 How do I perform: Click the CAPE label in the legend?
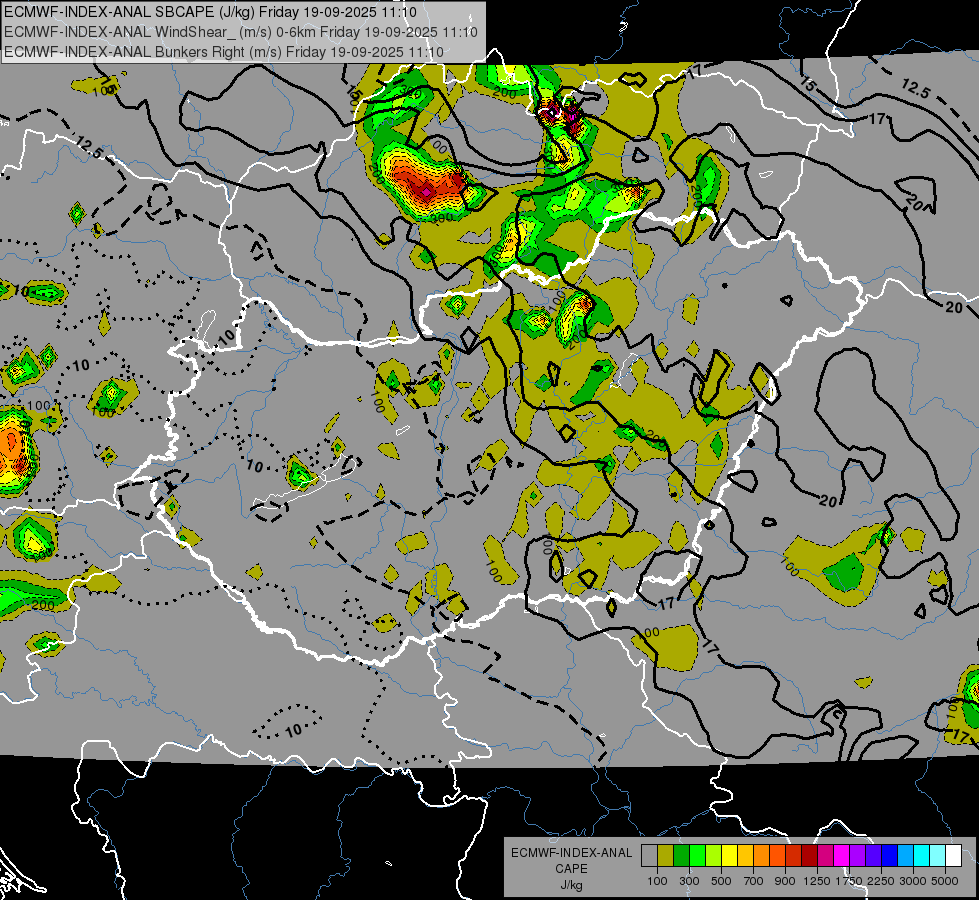[x=571, y=869]
